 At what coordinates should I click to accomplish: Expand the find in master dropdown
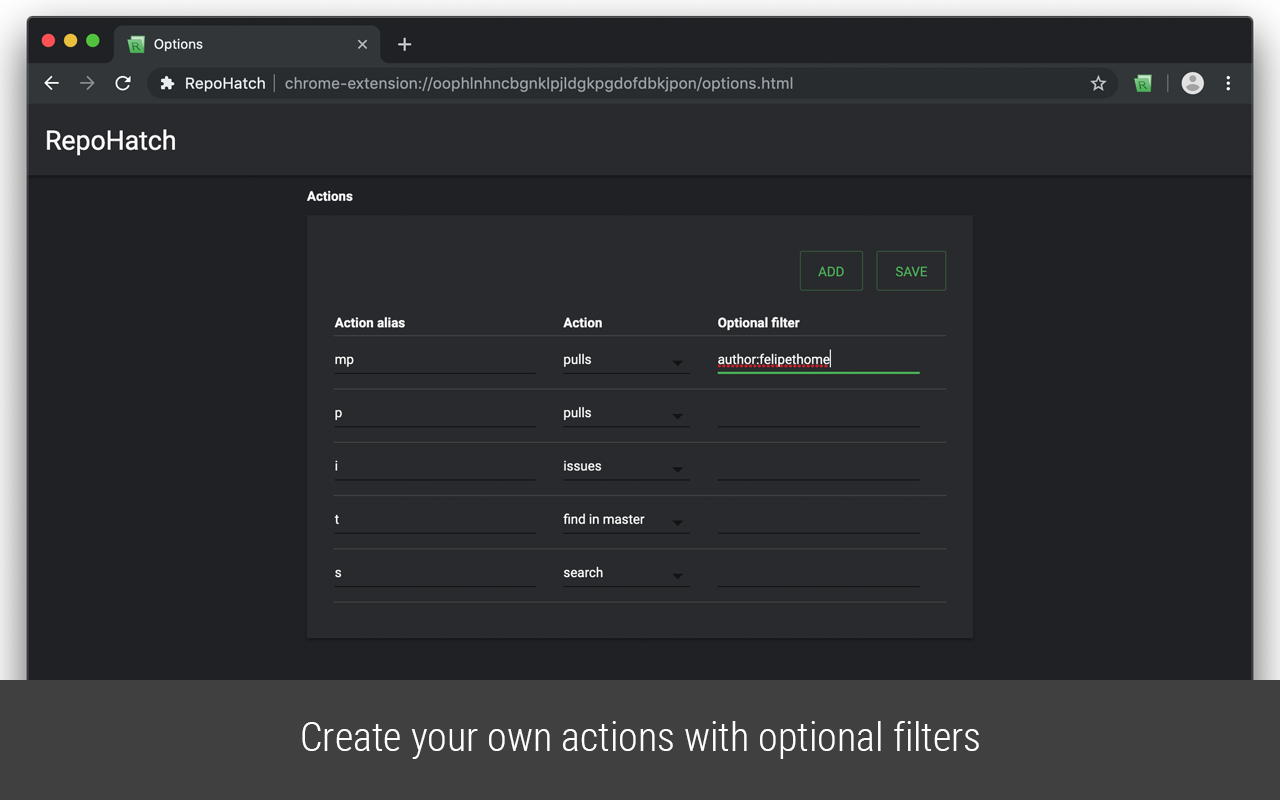pos(626,519)
